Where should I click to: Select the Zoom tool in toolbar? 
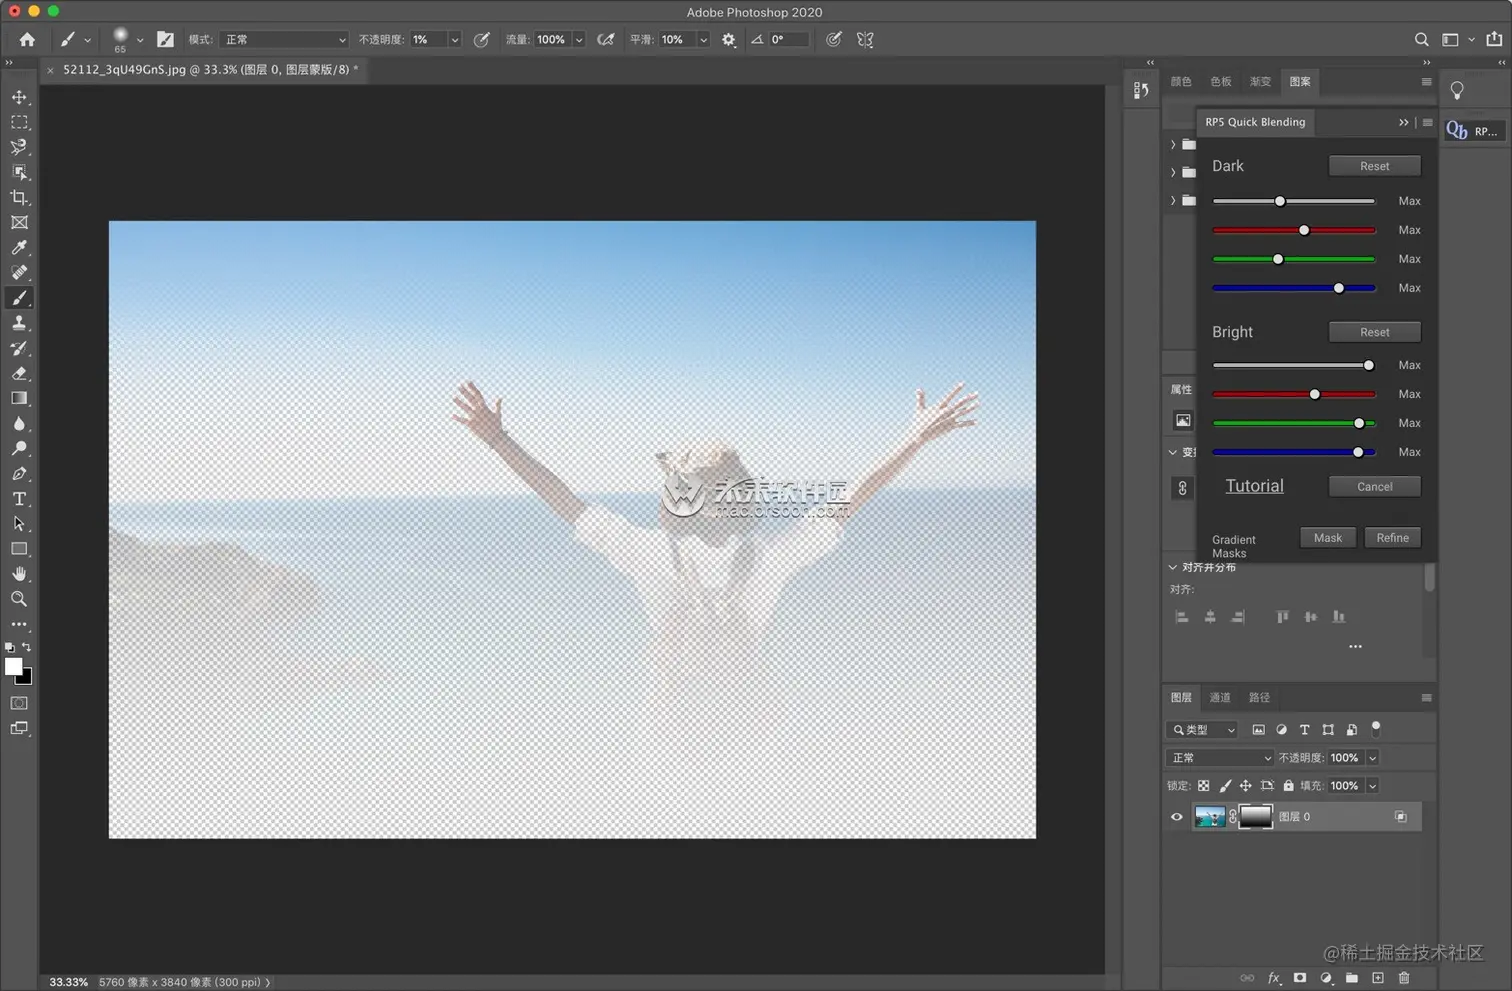click(19, 599)
